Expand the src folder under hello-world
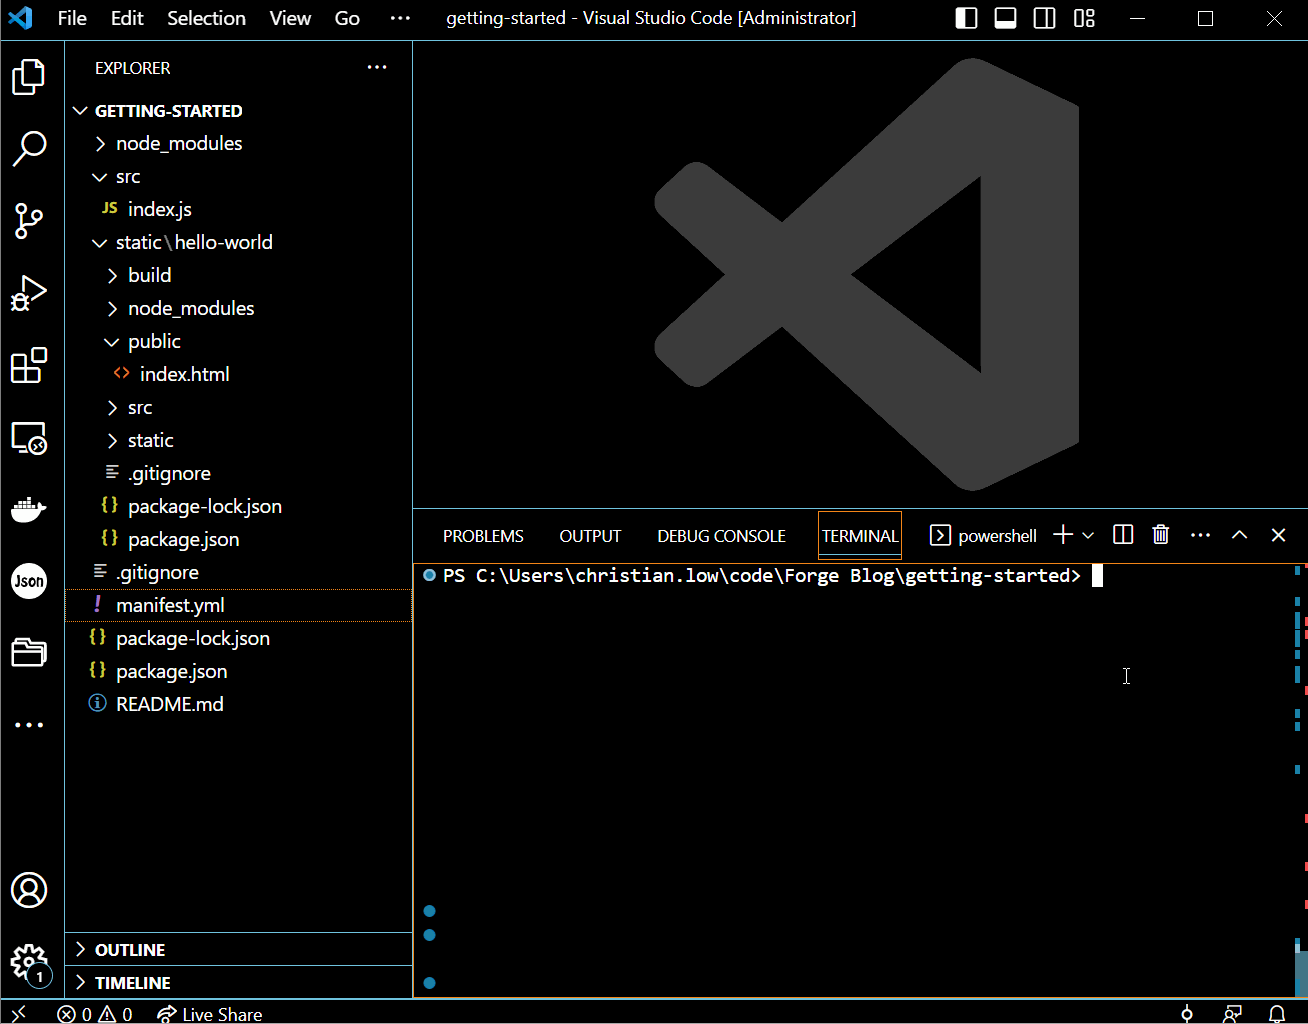The image size is (1308, 1024). pyautogui.click(x=238, y=407)
